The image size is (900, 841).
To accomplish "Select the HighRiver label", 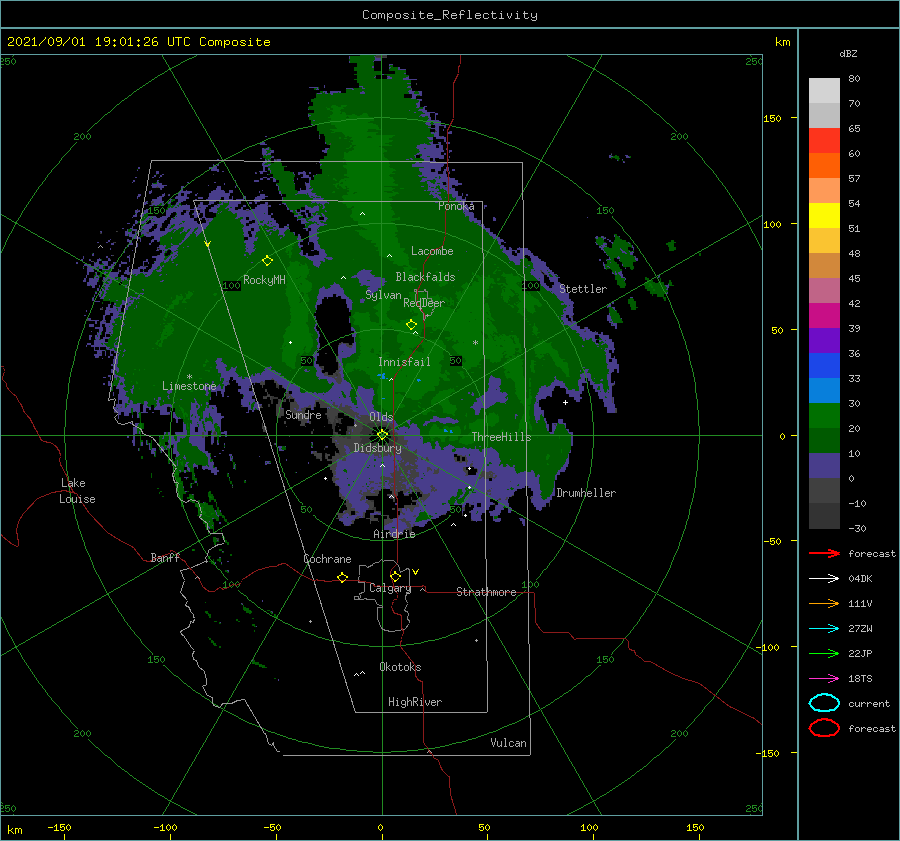I will (415, 702).
